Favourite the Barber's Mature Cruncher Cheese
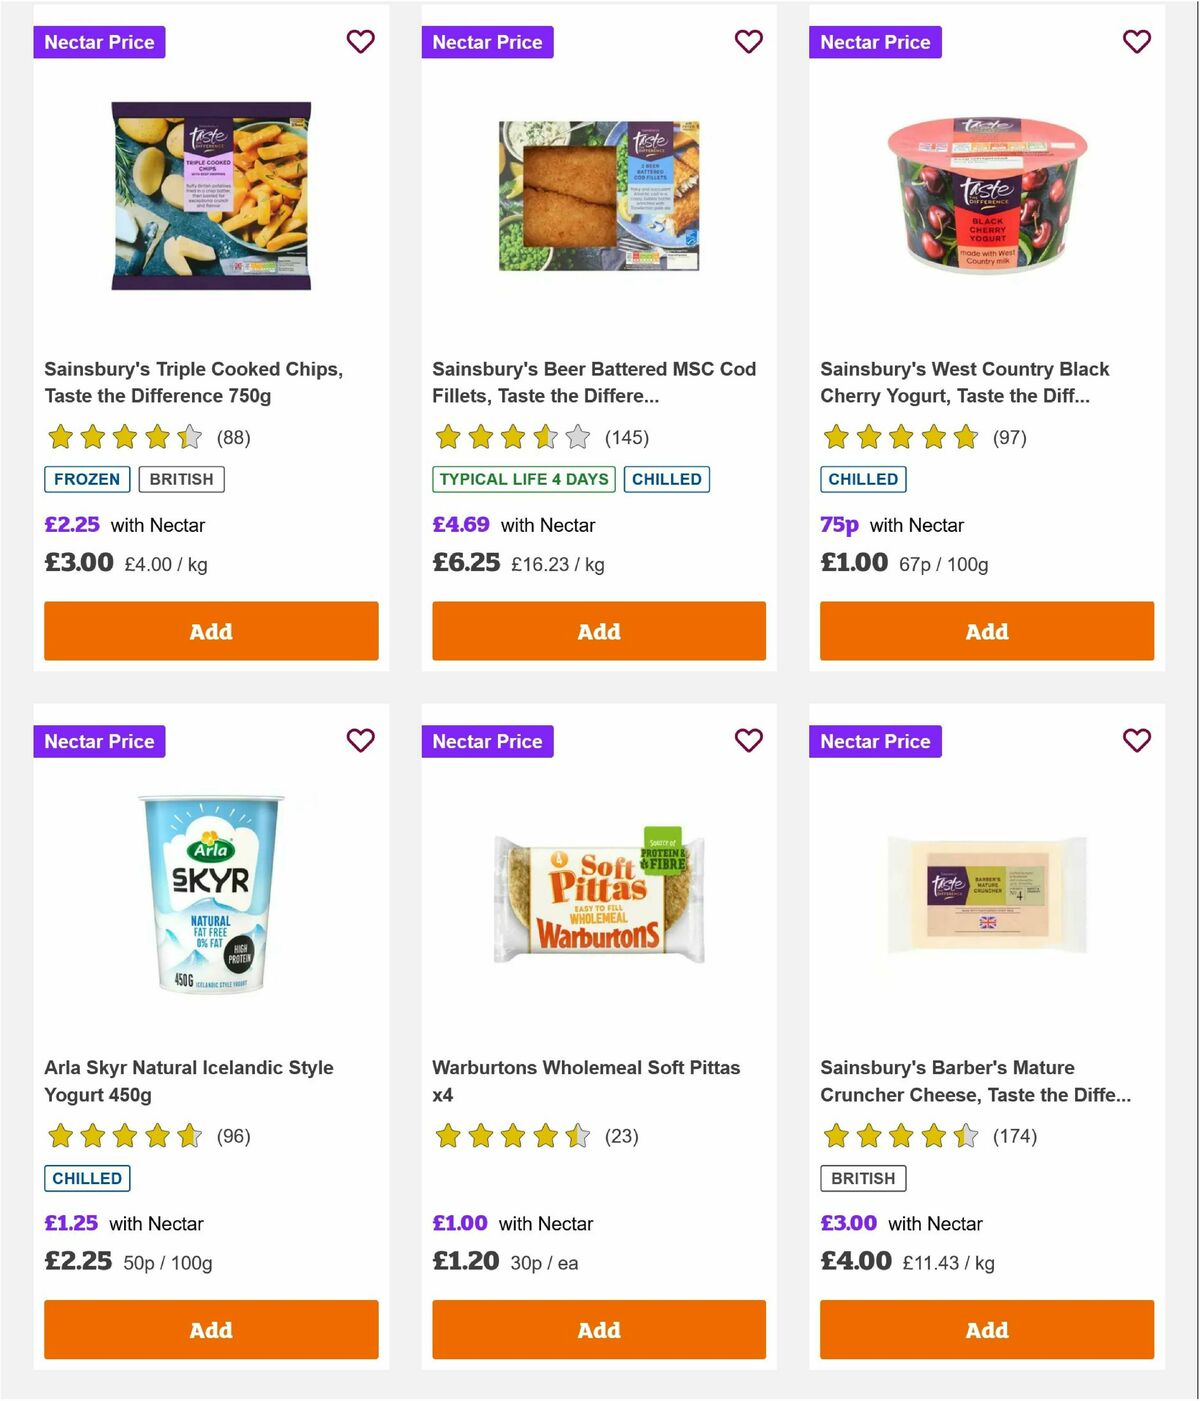This screenshot has width=1200, height=1401. pyautogui.click(x=1136, y=741)
